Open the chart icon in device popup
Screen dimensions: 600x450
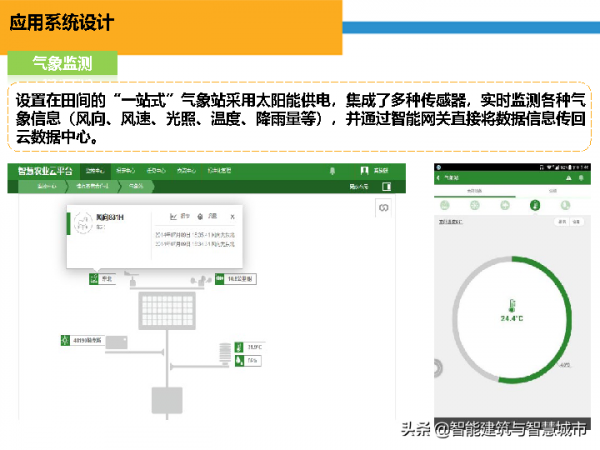click(x=173, y=217)
